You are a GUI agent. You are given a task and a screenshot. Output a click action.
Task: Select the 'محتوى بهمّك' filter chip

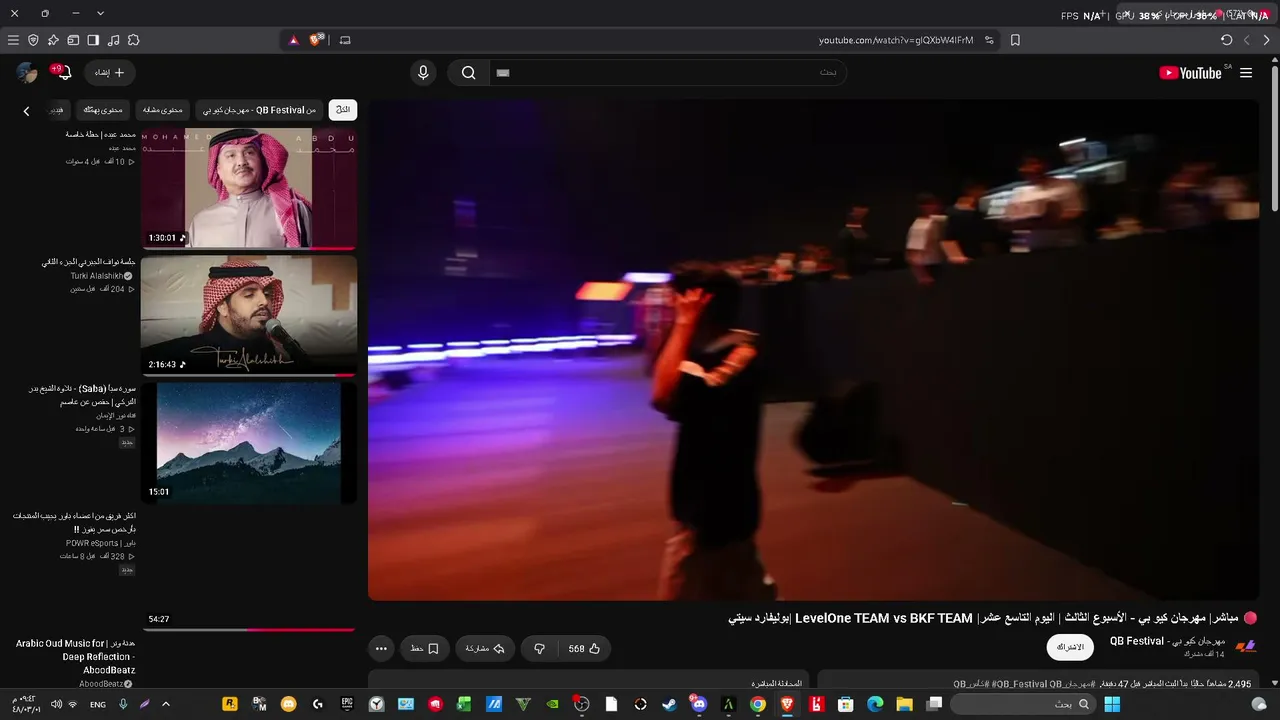coord(102,110)
